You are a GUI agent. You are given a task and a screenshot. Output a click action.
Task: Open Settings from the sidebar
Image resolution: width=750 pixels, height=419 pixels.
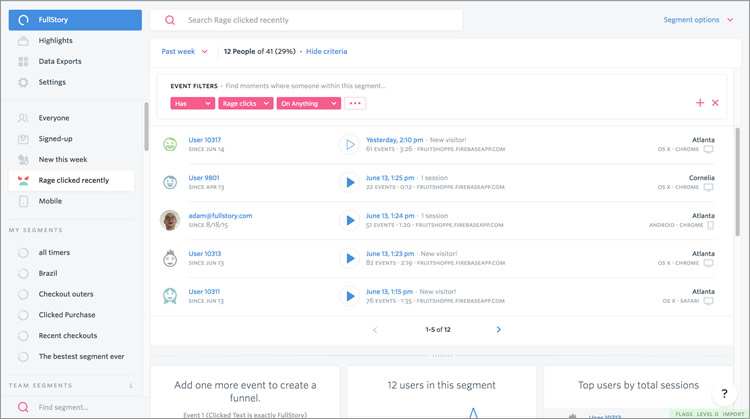[x=52, y=82]
